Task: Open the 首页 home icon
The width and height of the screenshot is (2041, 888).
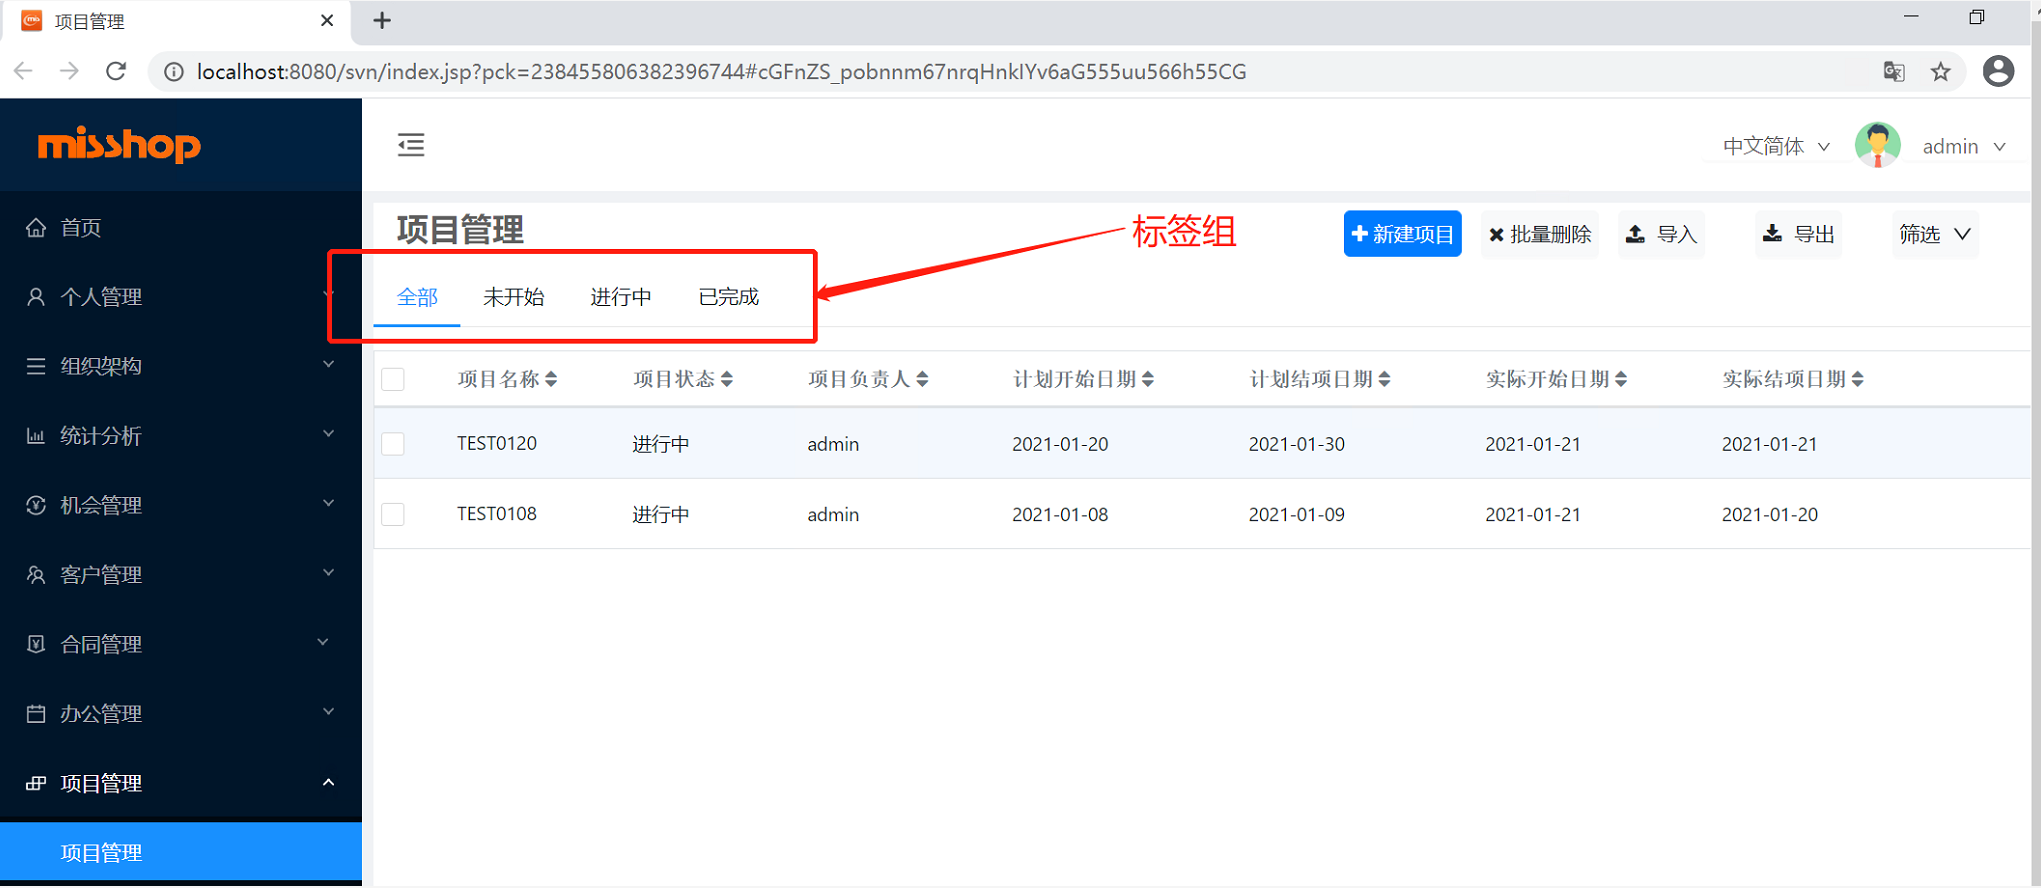Action: [x=36, y=228]
